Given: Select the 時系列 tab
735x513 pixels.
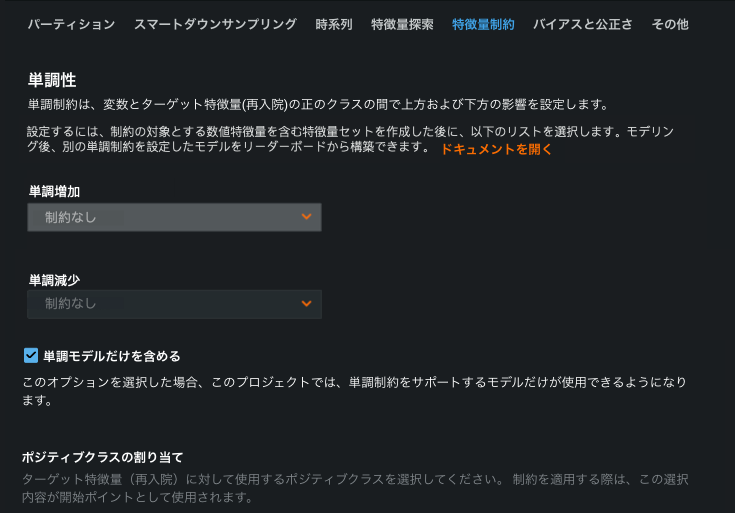Looking at the screenshot, I should click(x=333, y=24).
